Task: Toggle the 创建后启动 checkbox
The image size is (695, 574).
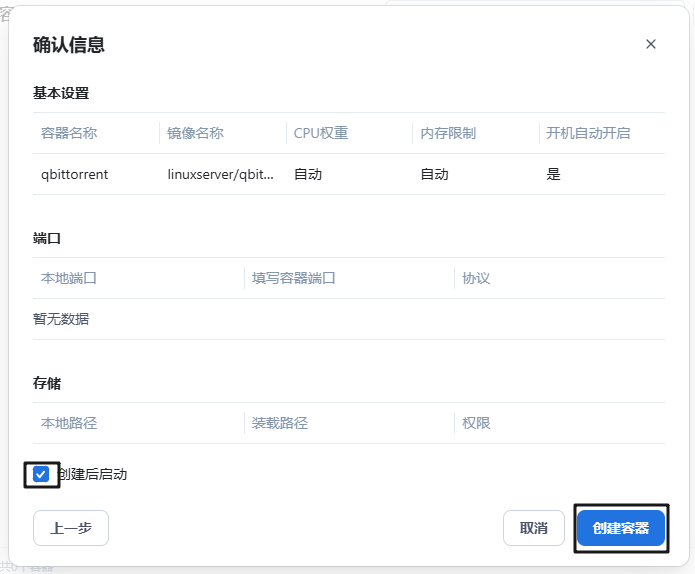Action: click(x=41, y=474)
